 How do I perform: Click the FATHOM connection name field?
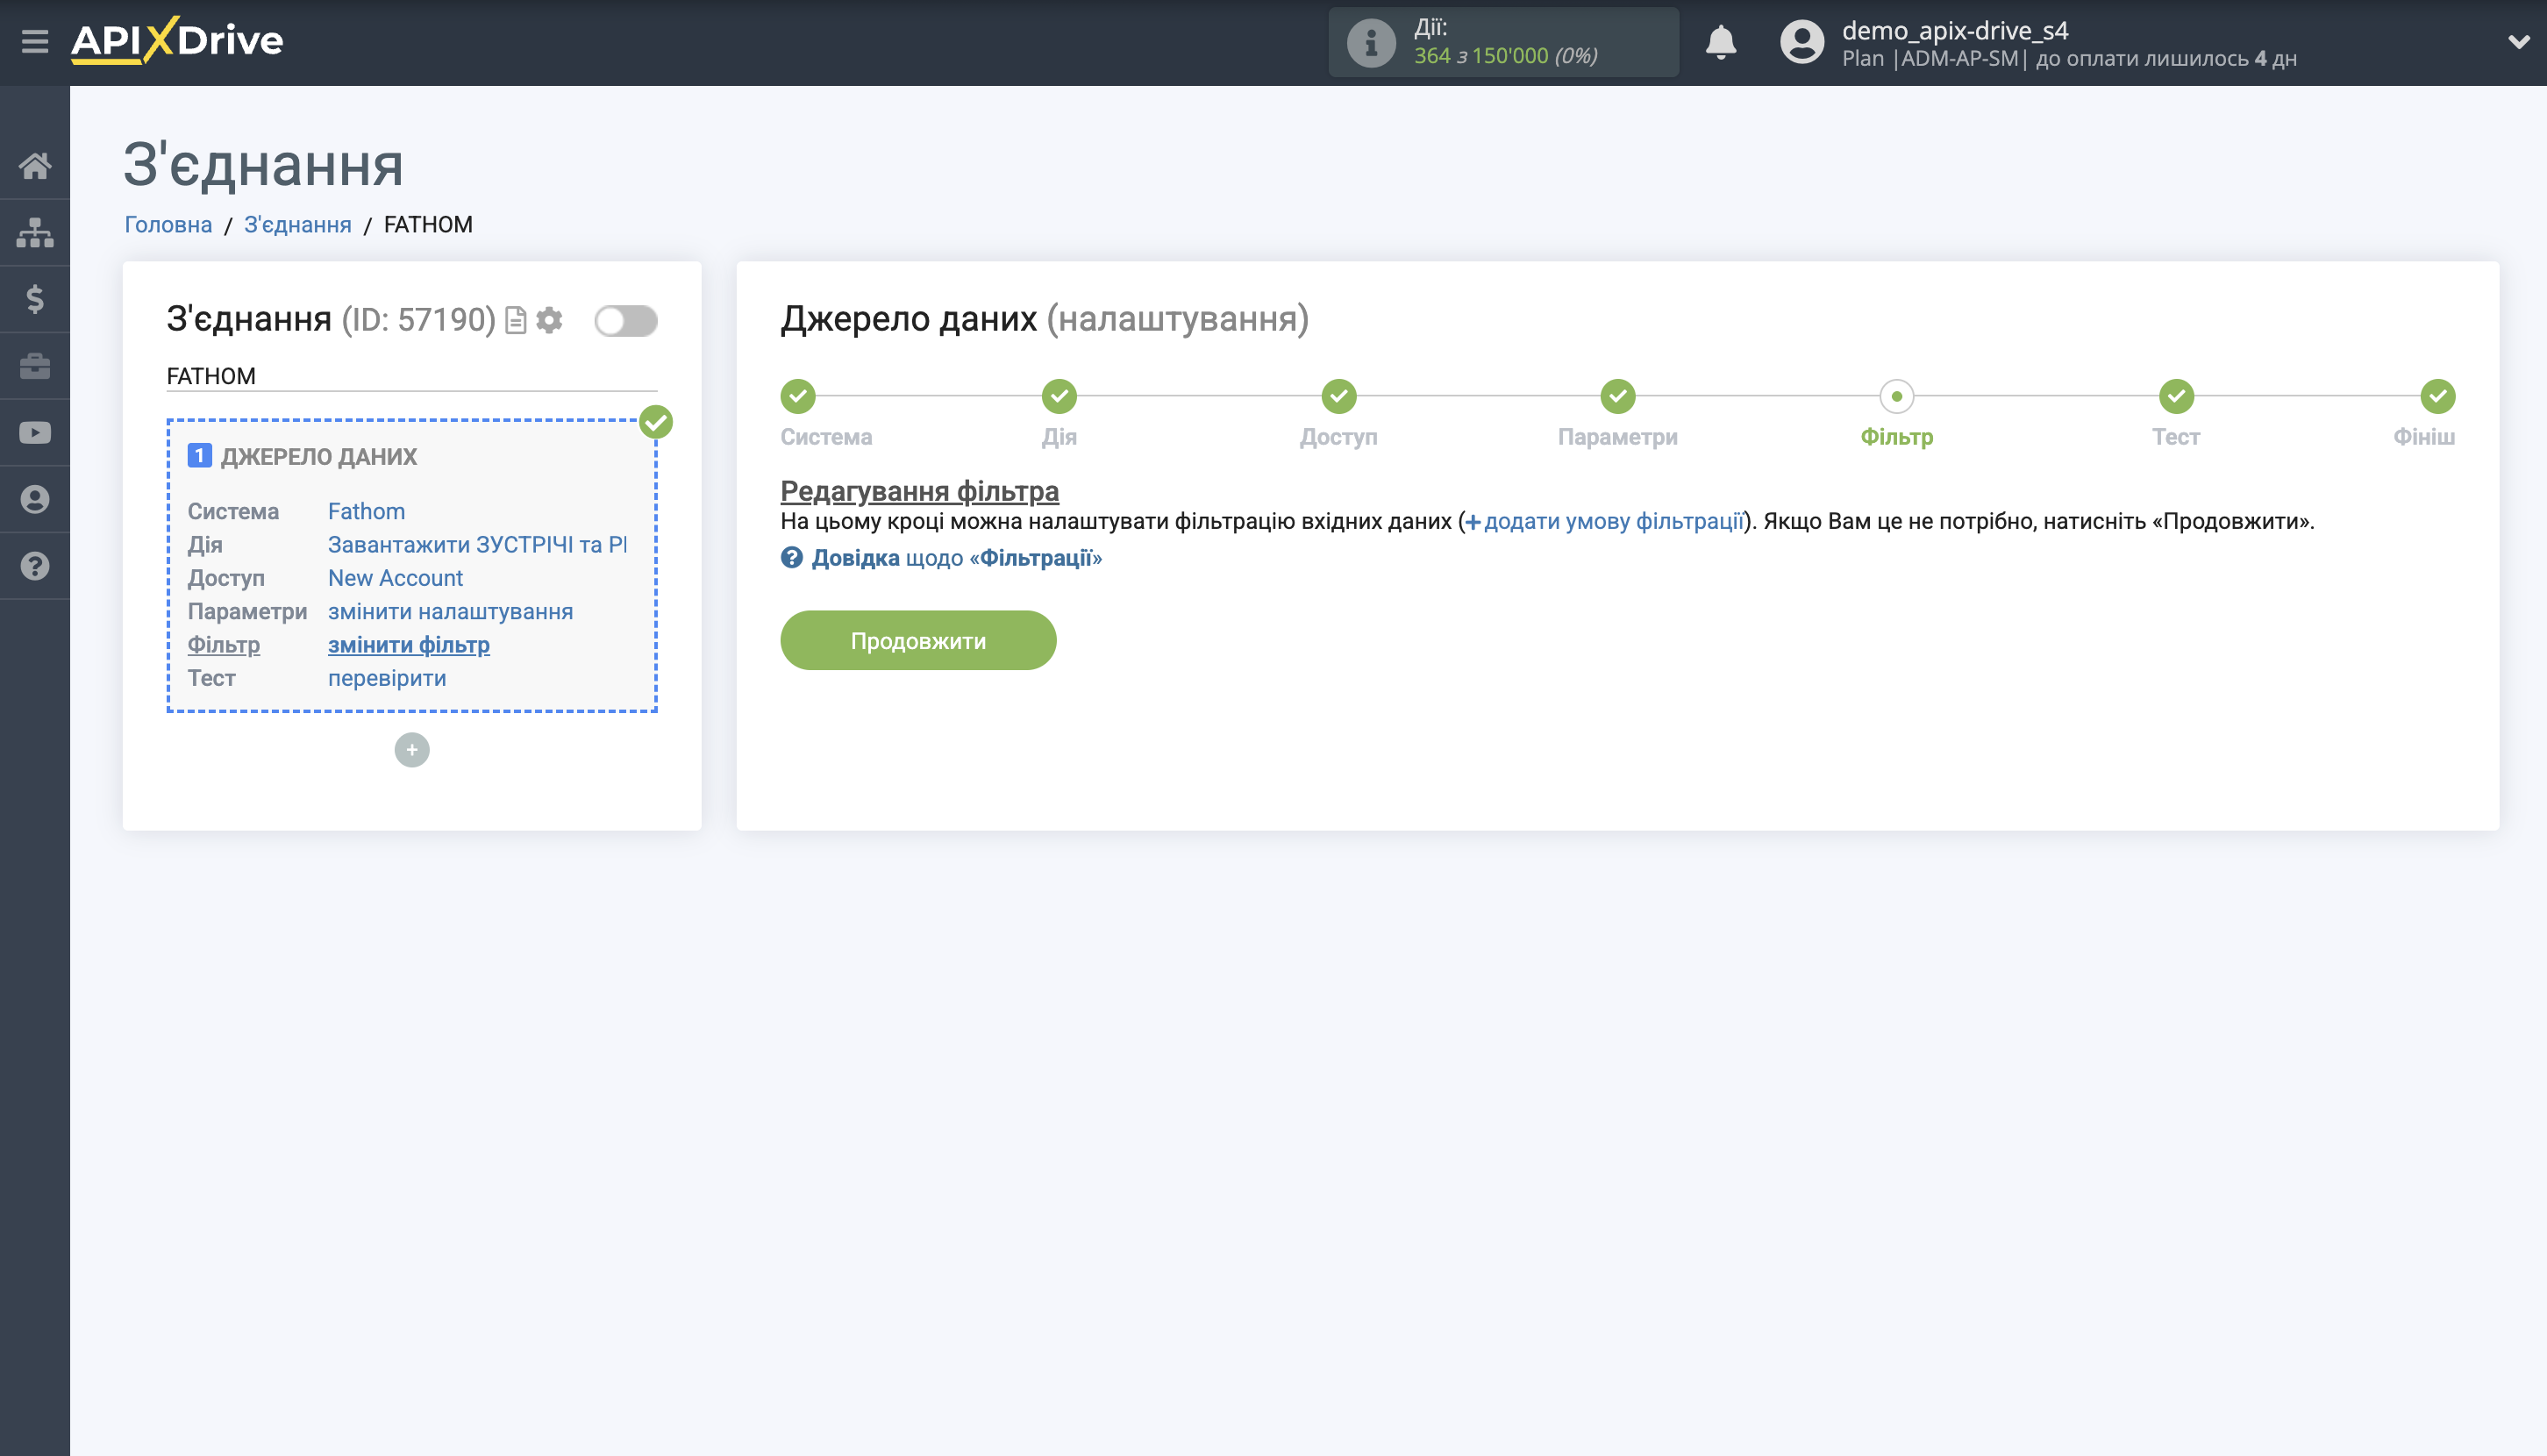click(411, 376)
